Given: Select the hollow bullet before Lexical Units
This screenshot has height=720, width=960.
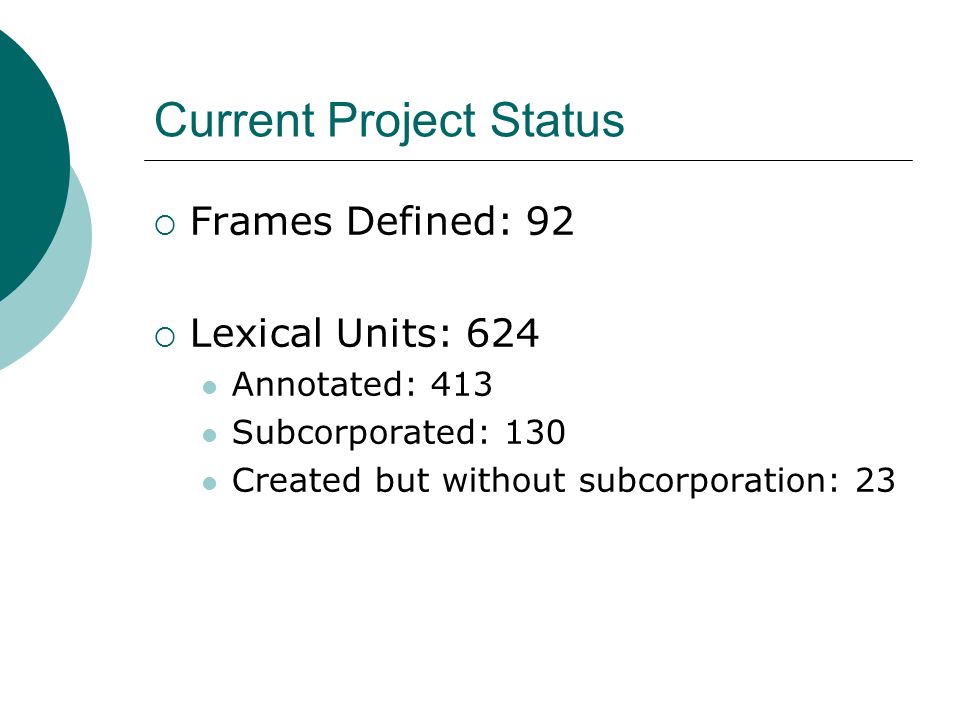Looking at the screenshot, I should point(165,337).
